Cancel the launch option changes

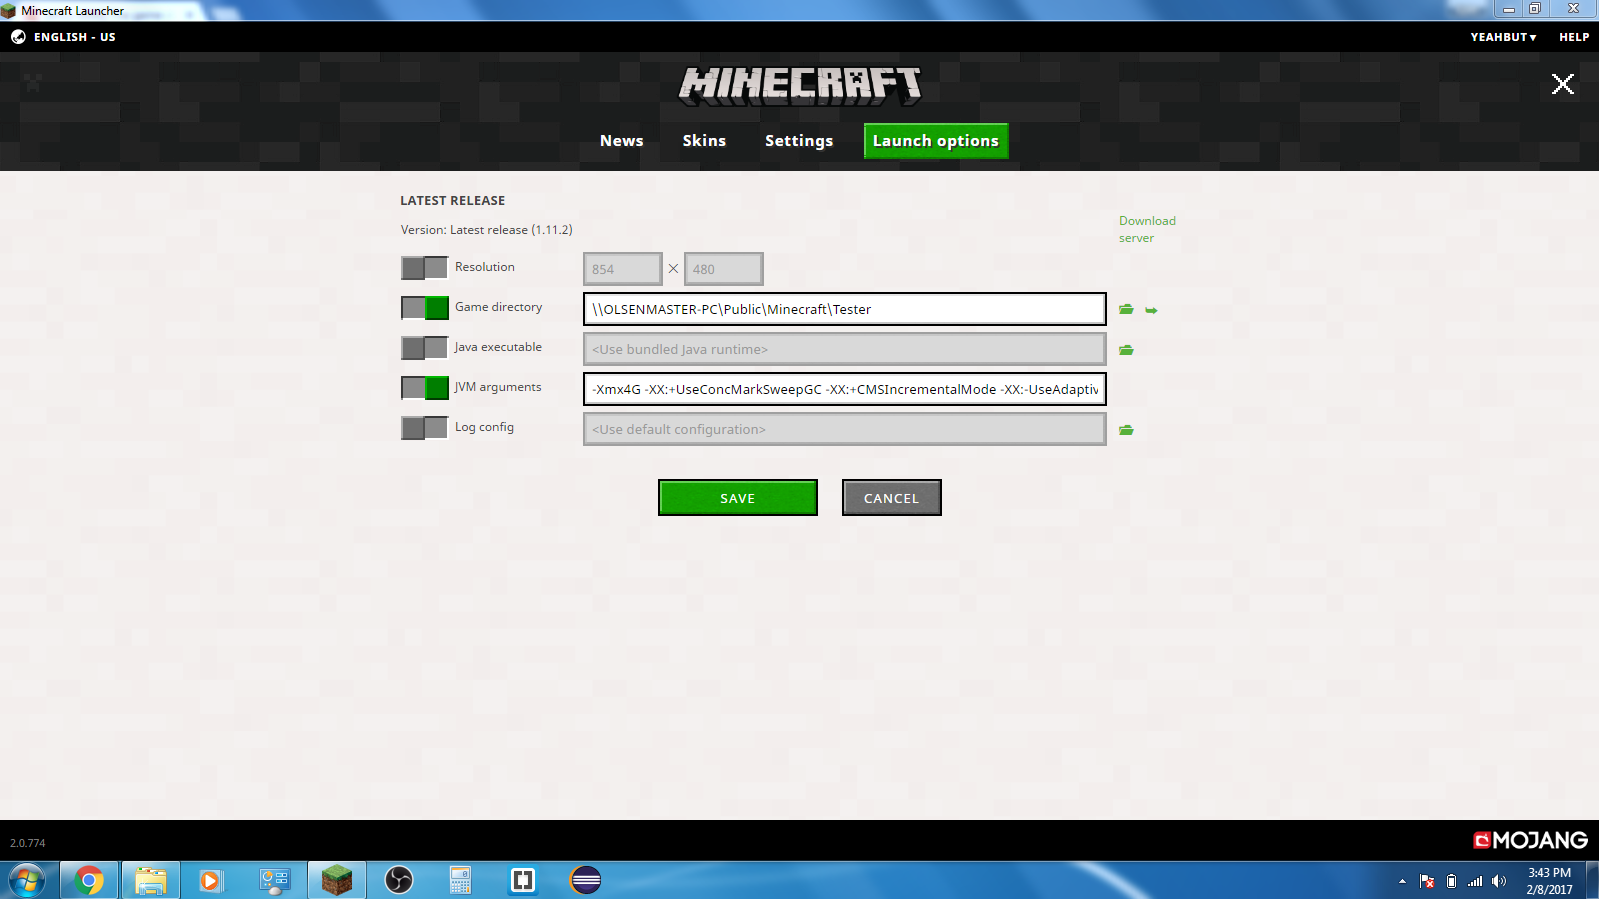[892, 498]
